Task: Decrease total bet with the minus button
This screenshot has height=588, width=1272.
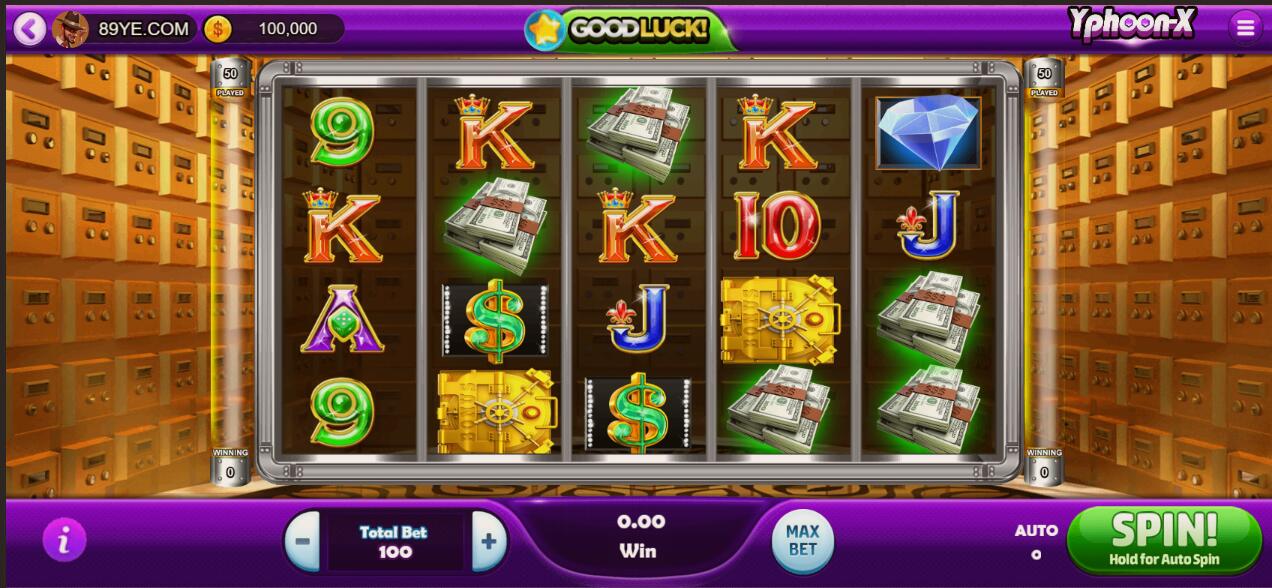Action: (x=302, y=541)
